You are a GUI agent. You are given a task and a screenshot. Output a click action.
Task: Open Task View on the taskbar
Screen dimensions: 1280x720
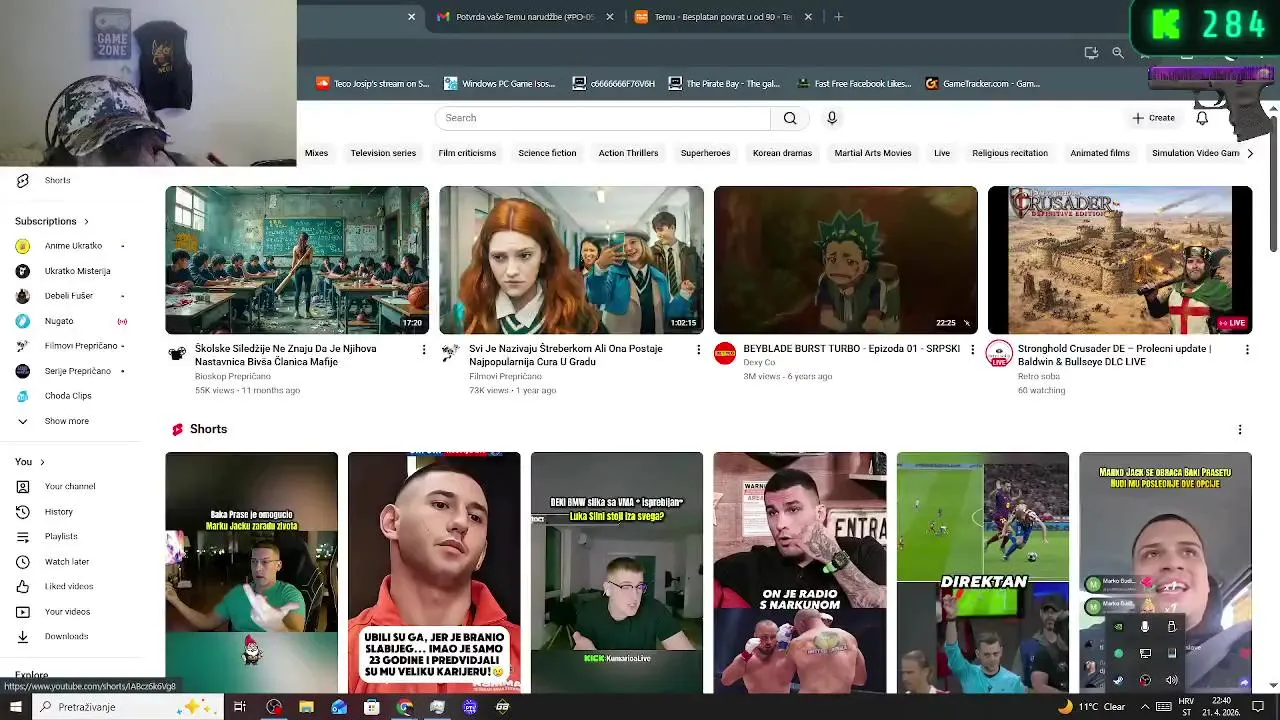click(x=240, y=707)
